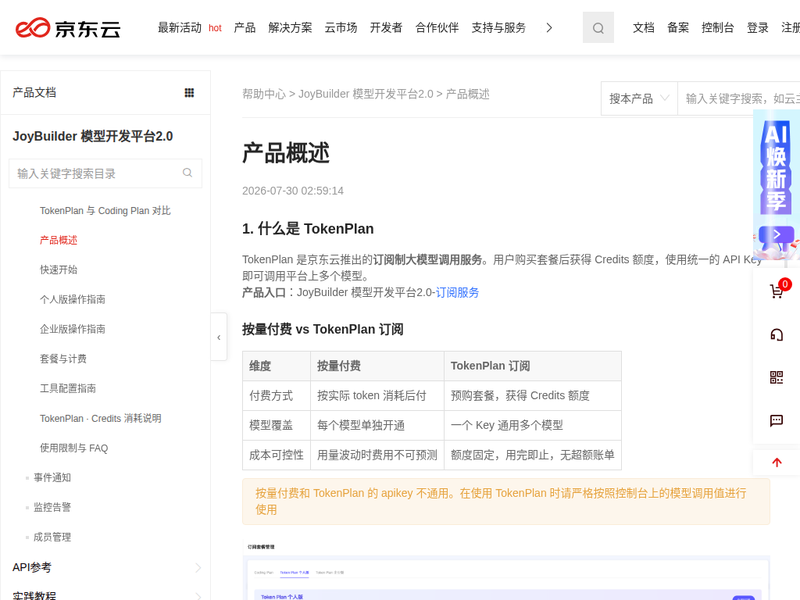
Task: Click the 订阅服务 hyperlink
Action: pyautogui.click(x=457, y=292)
